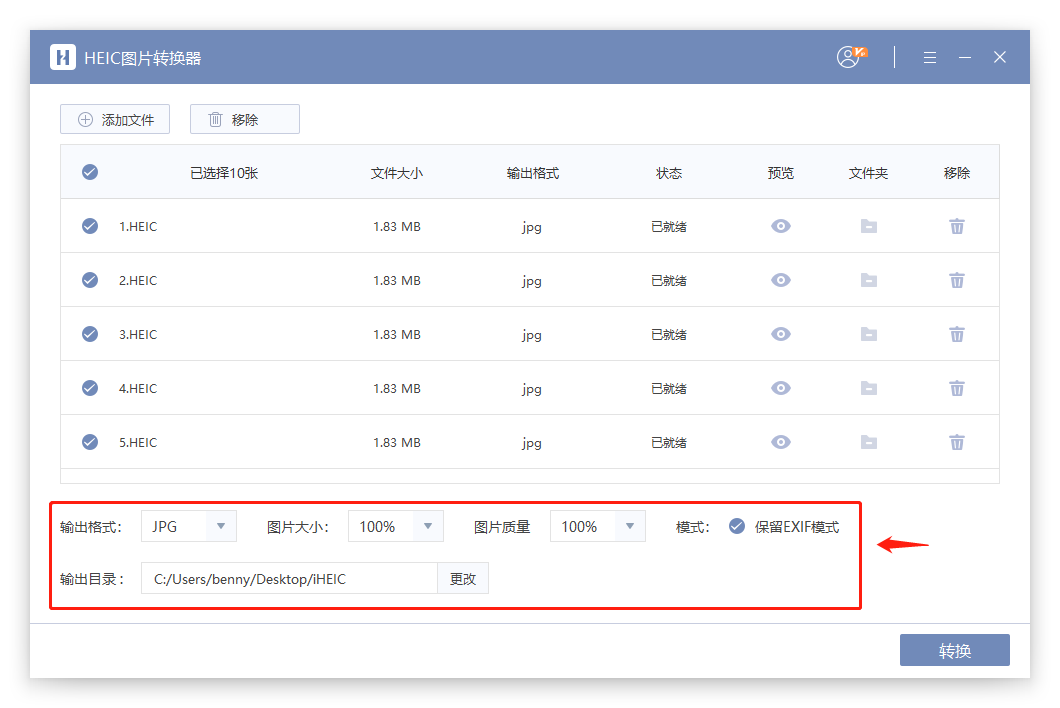Uncheck the 2.HEIC row checkbox
The height and width of the screenshot is (708, 1060).
tap(90, 280)
